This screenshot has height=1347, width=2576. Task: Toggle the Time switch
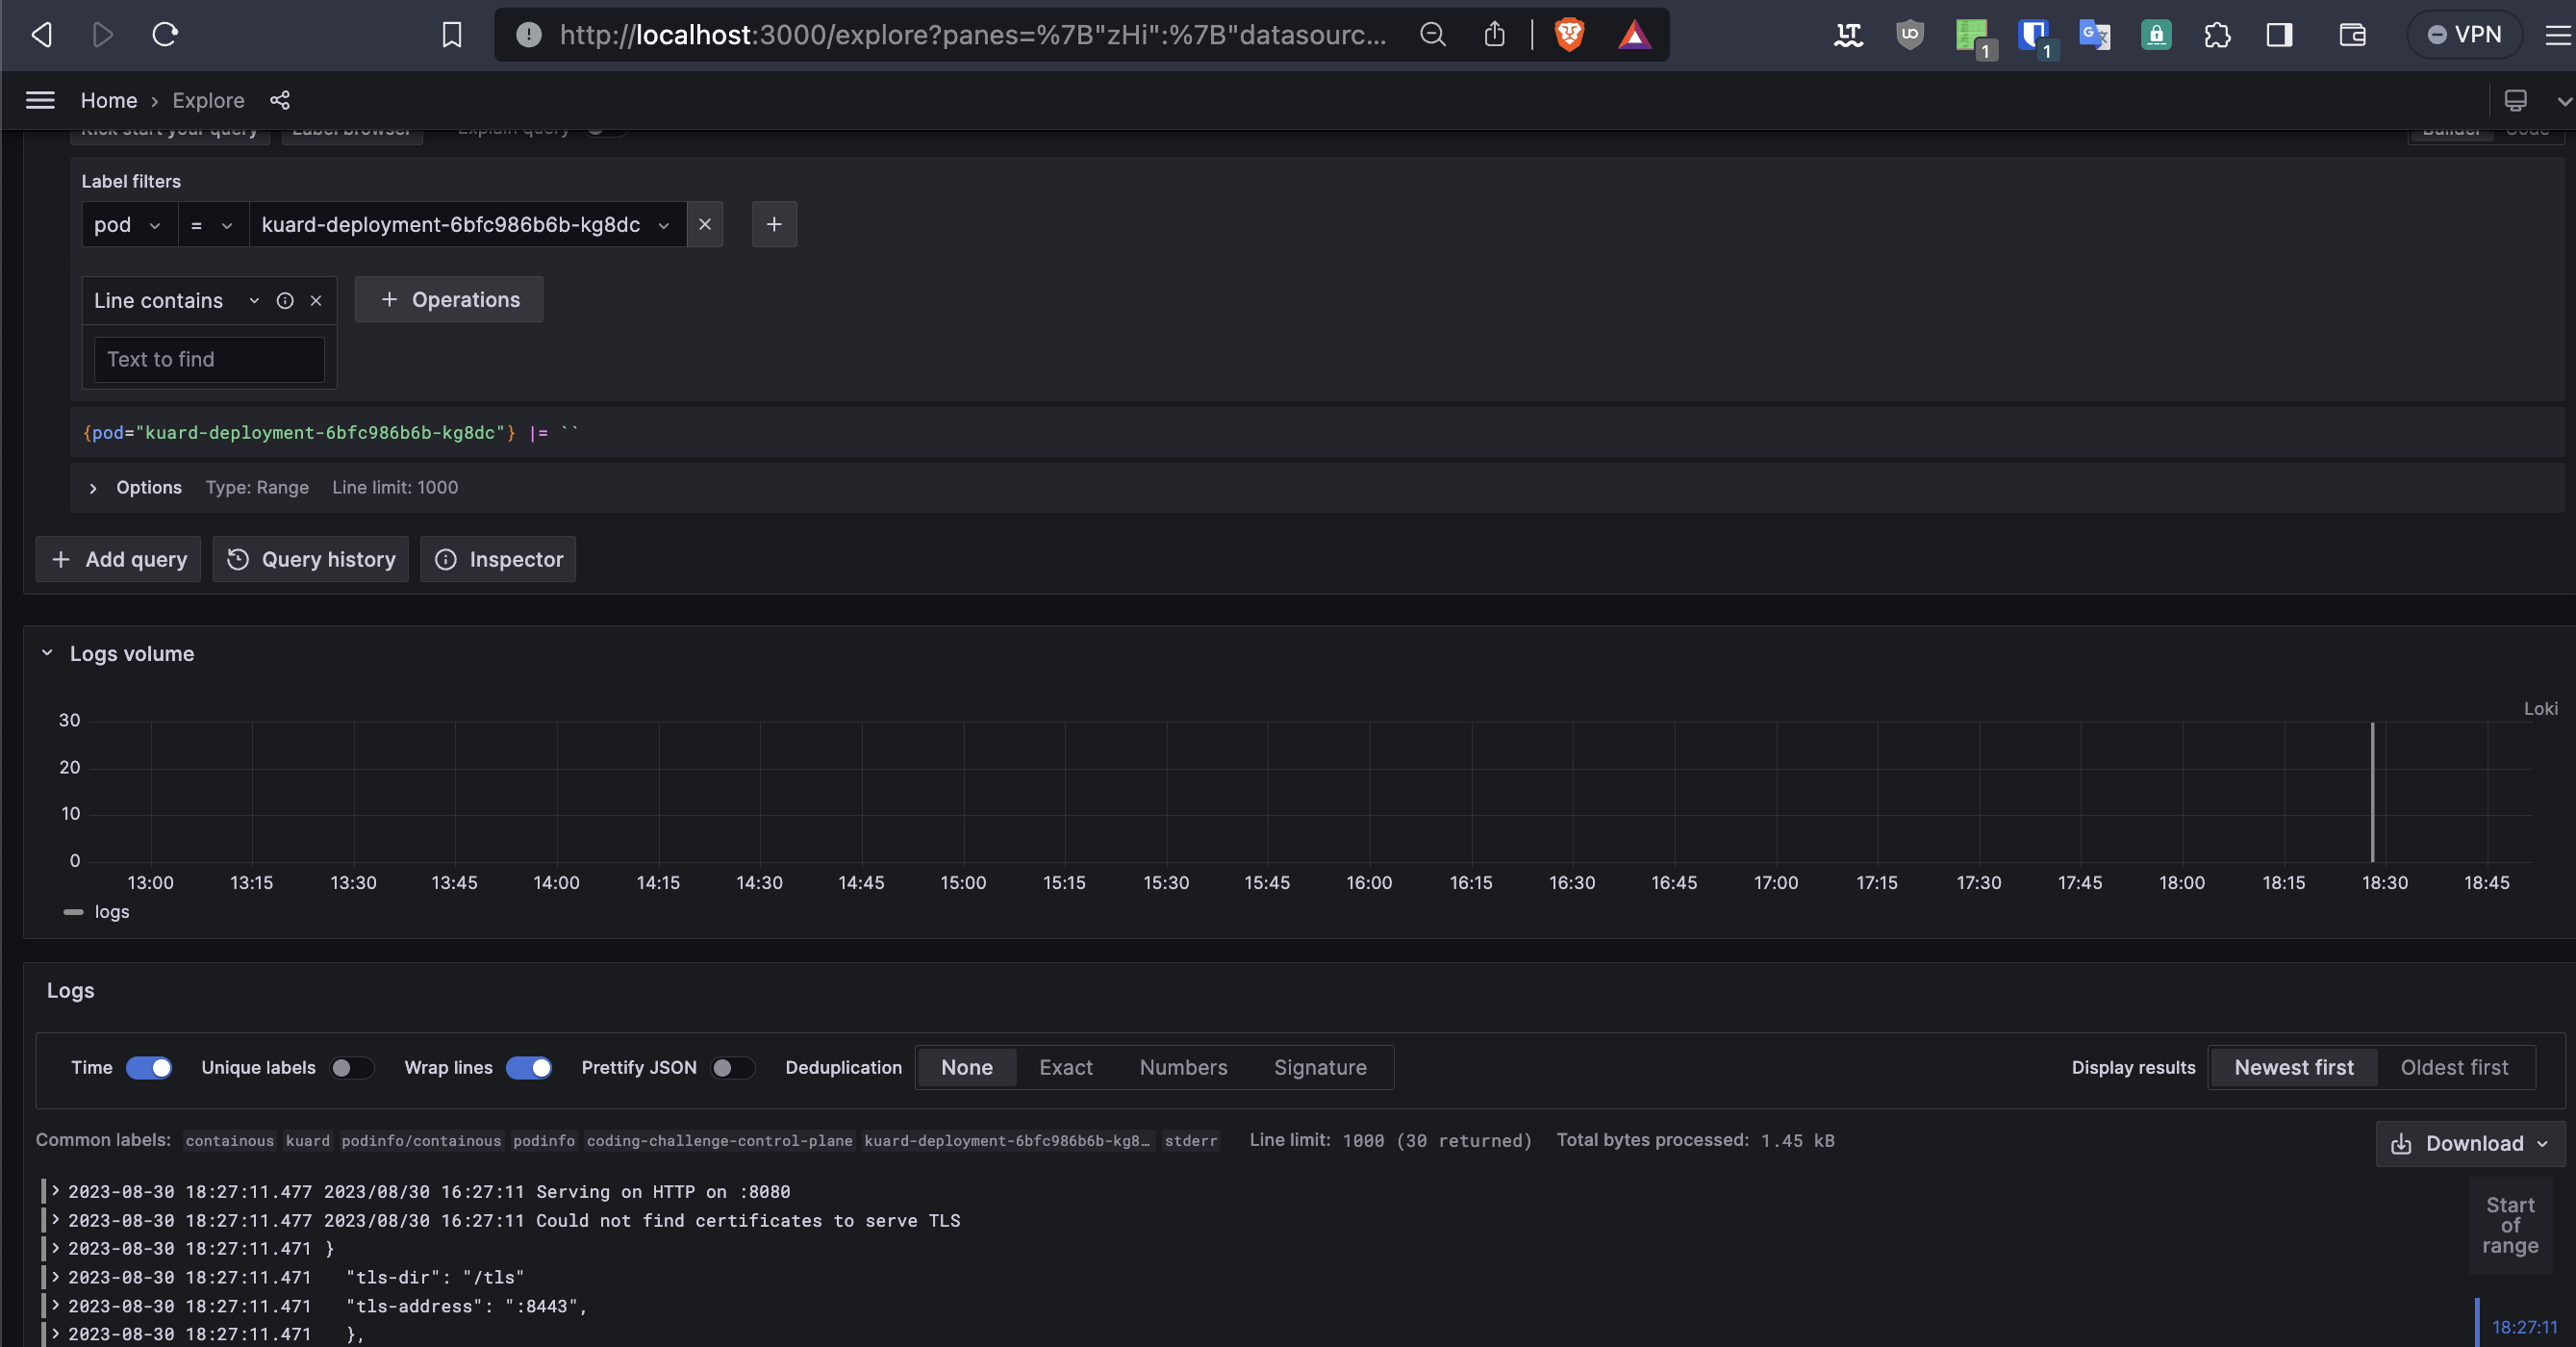pyautogui.click(x=149, y=1067)
